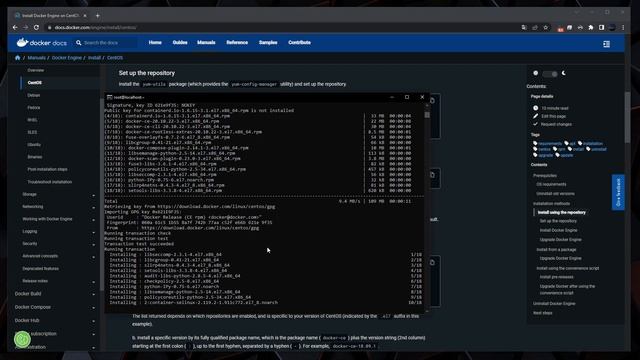
Task: Open new tab with plus button
Action: click(98, 16)
